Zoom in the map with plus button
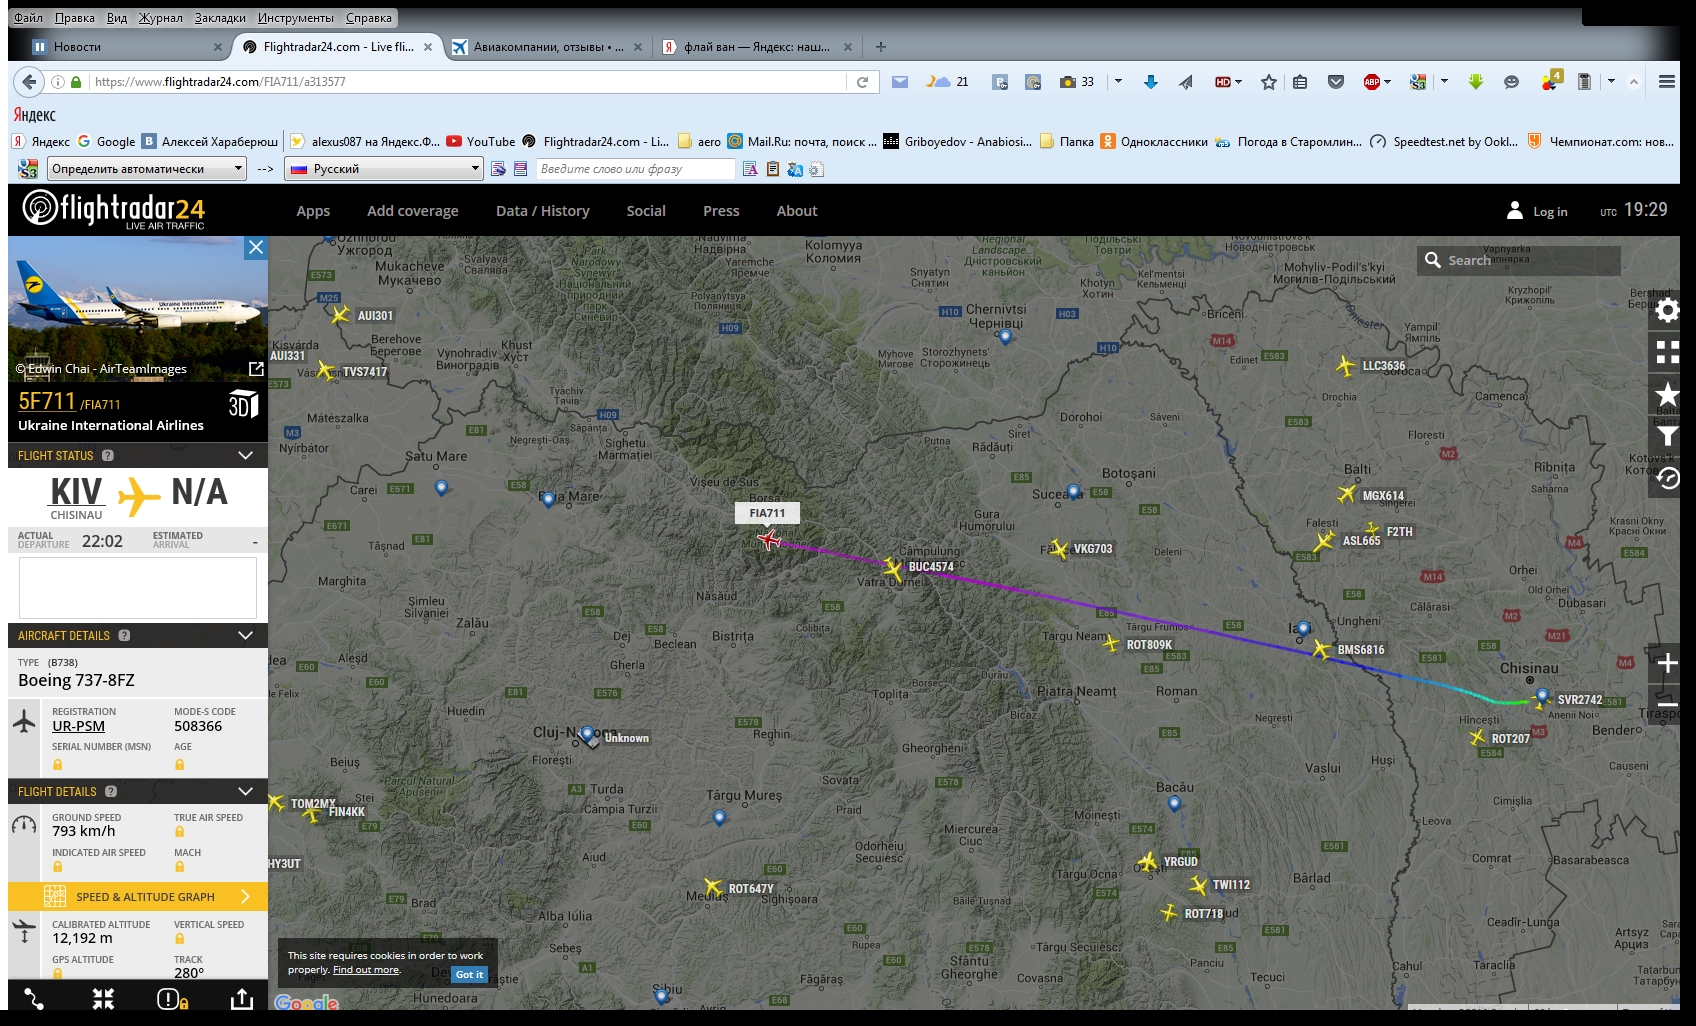This screenshot has height=1026, width=1696. tap(1666, 663)
